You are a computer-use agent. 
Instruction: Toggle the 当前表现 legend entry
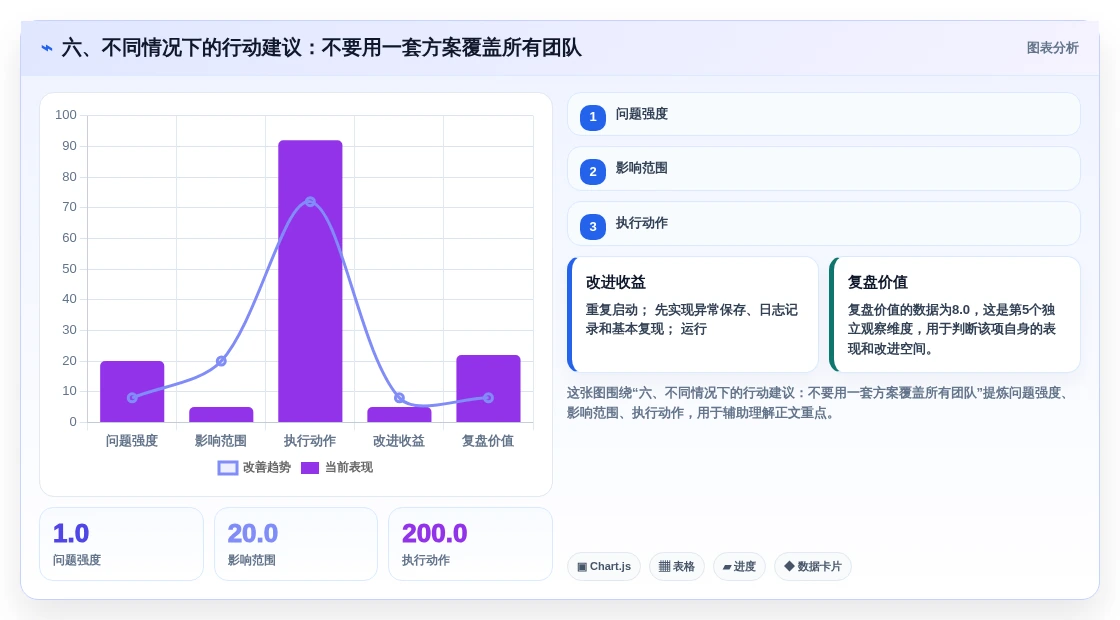[x=337, y=467]
